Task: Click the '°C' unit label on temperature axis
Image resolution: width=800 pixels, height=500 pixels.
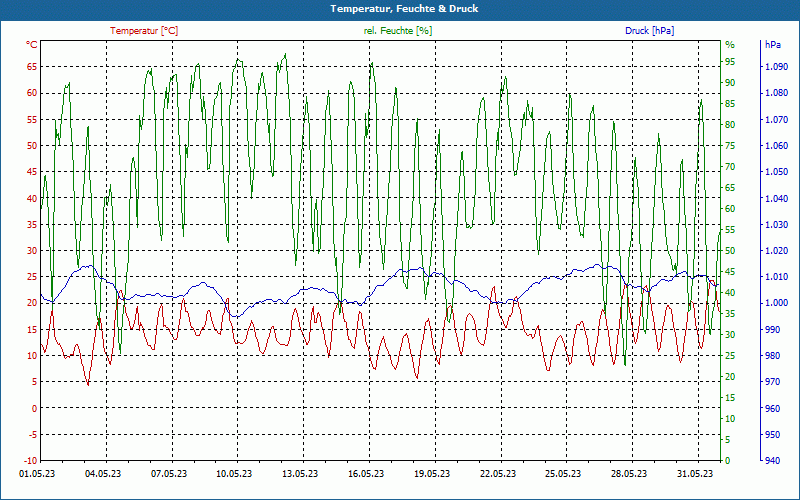Action: click(32, 45)
